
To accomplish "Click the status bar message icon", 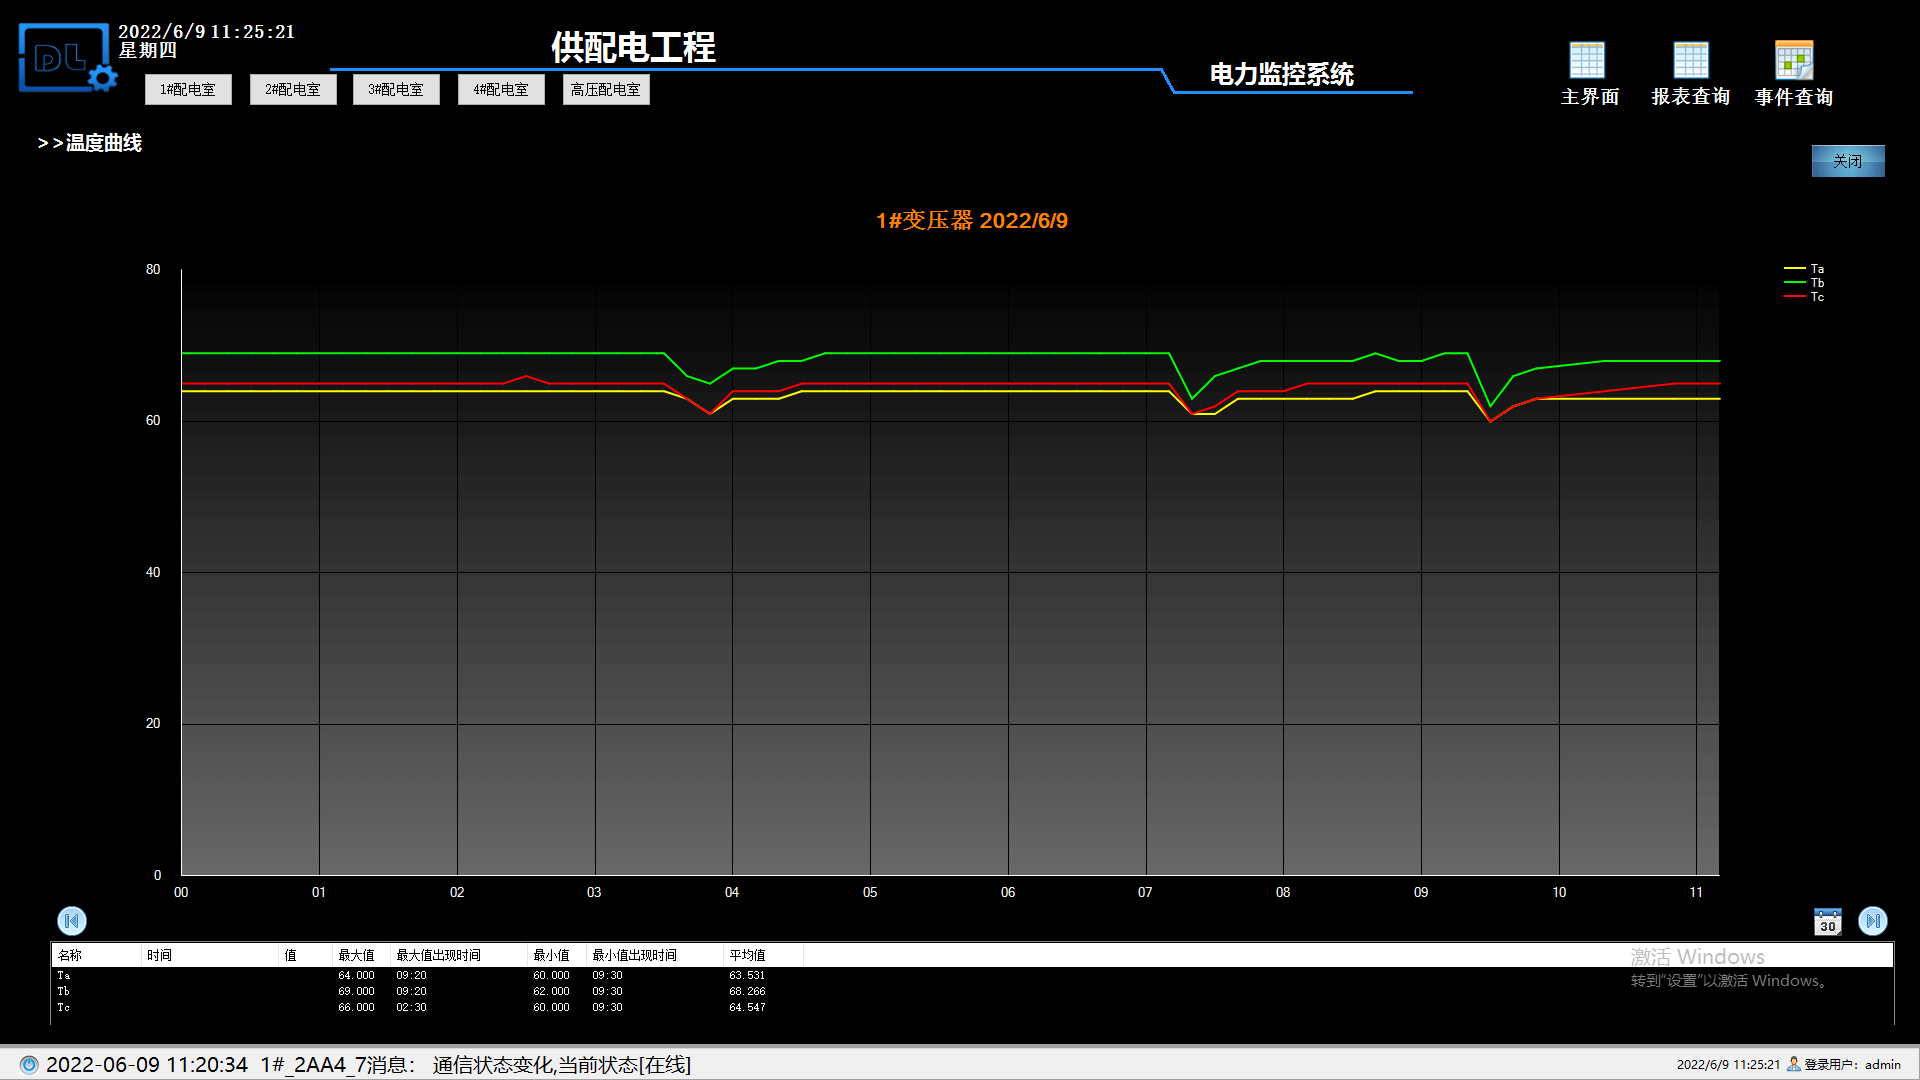I will coord(29,1065).
